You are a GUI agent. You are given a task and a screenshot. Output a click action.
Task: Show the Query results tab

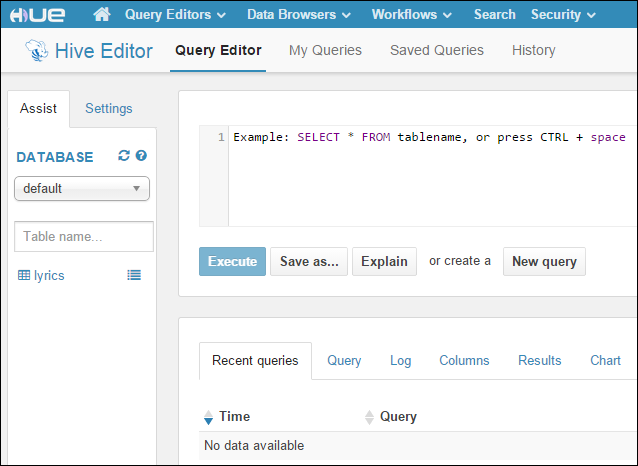[x=344, y=361]
